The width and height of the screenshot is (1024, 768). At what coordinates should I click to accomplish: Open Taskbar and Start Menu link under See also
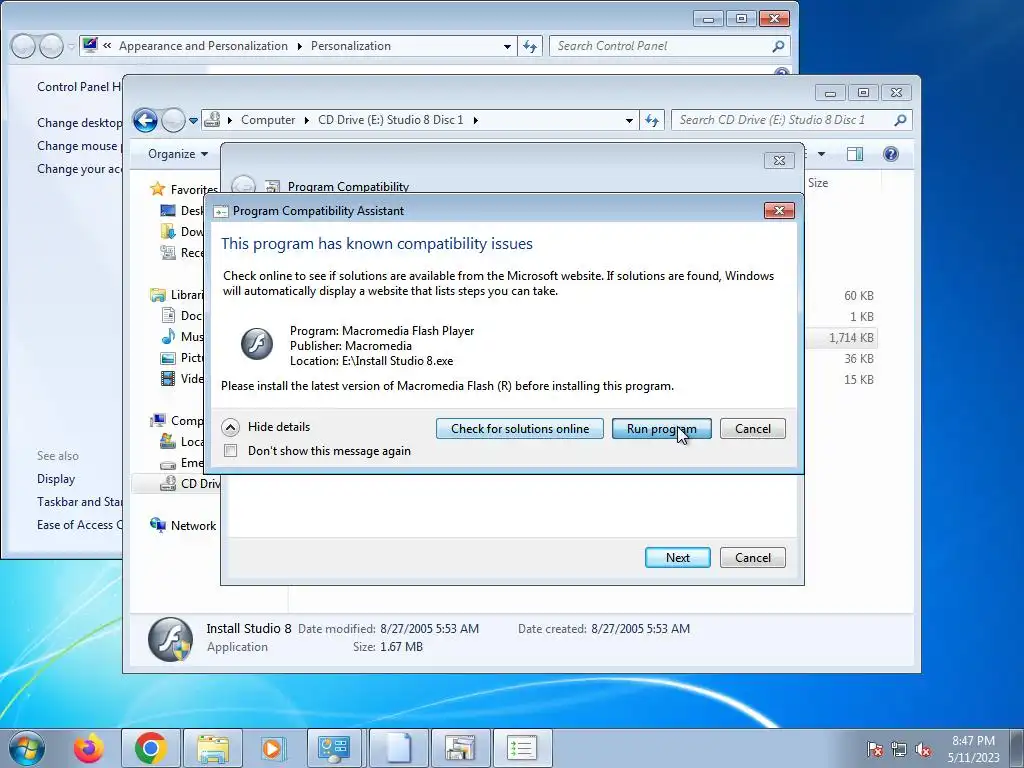(x=79, y=502)
